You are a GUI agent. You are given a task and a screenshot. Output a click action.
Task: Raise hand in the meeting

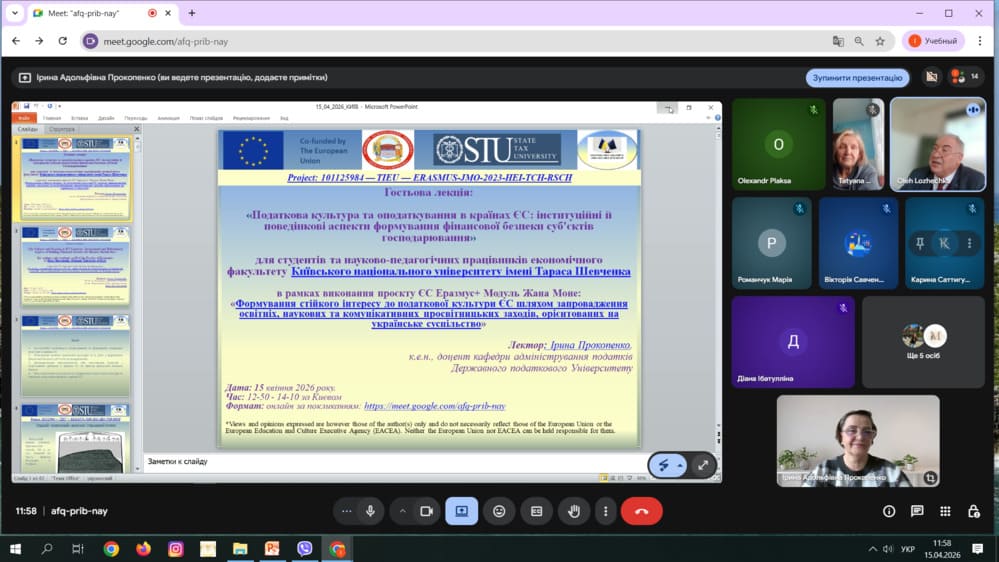pyautogui.click(x=574, y=511)
